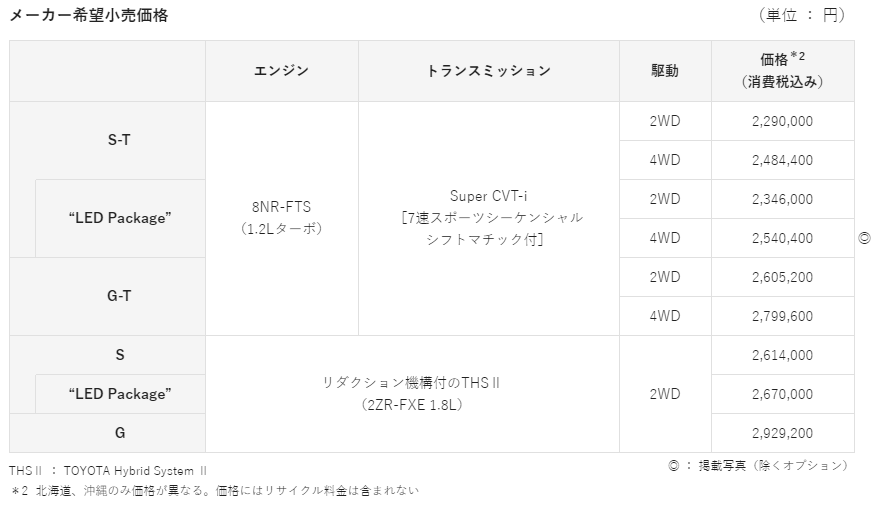The image size is (873, 505).
Task: Click the メーカー希望小売価格 heading
Action: [88, 15]
